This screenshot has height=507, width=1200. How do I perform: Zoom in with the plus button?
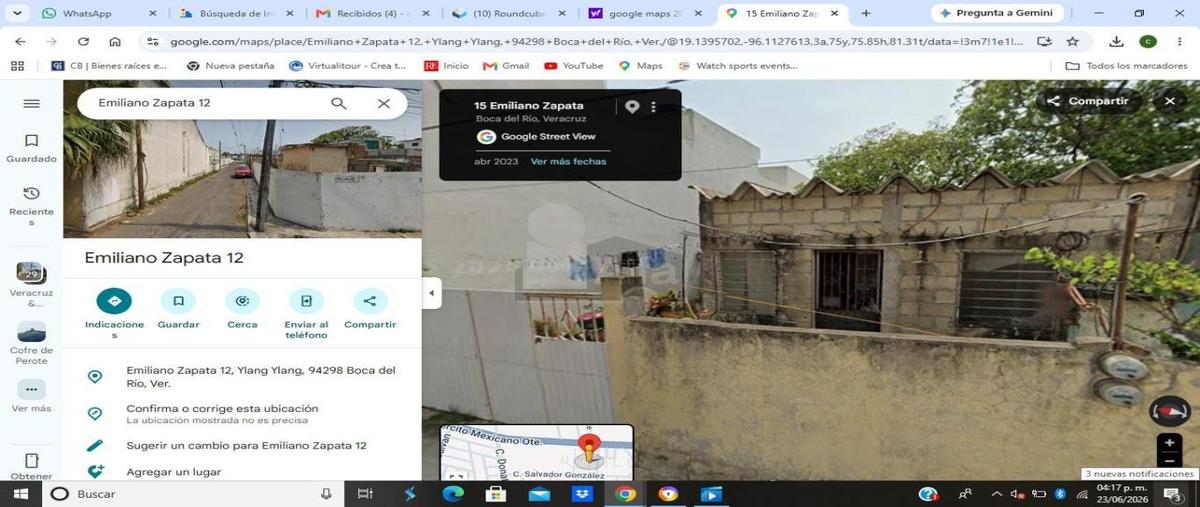click(x=1169, y=443)
